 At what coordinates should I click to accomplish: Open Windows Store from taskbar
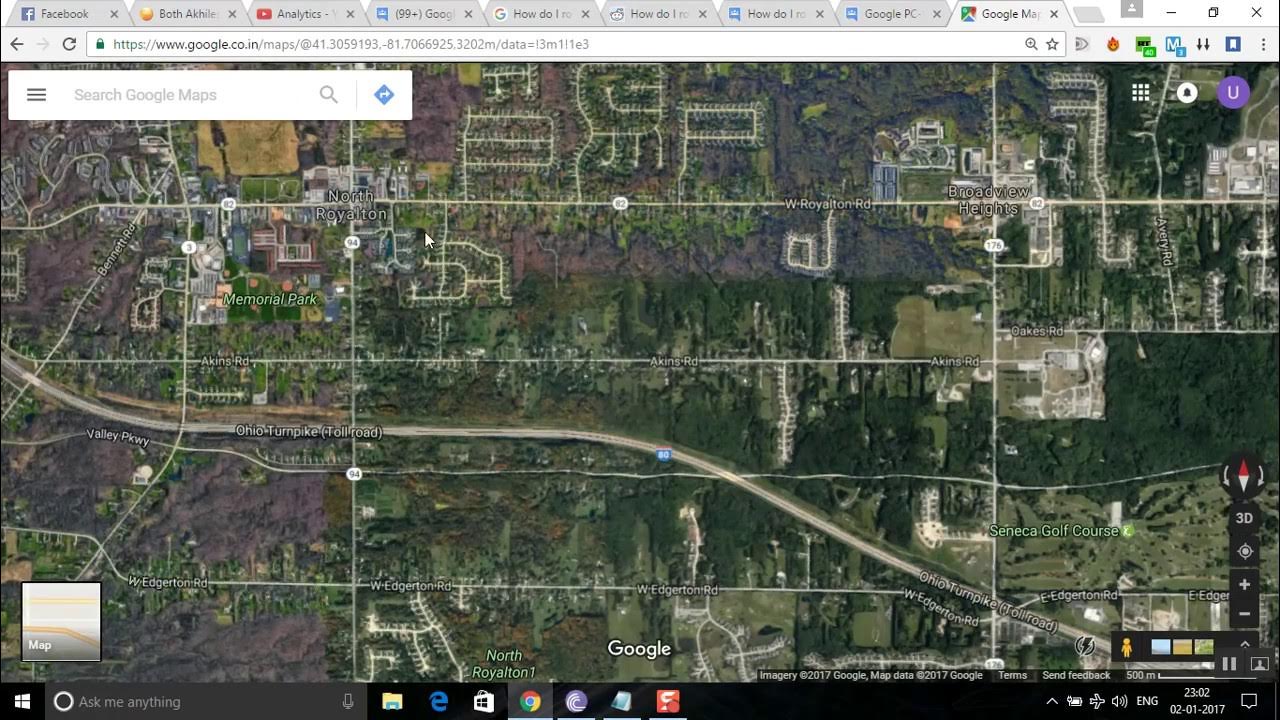[x=484, y=701]
